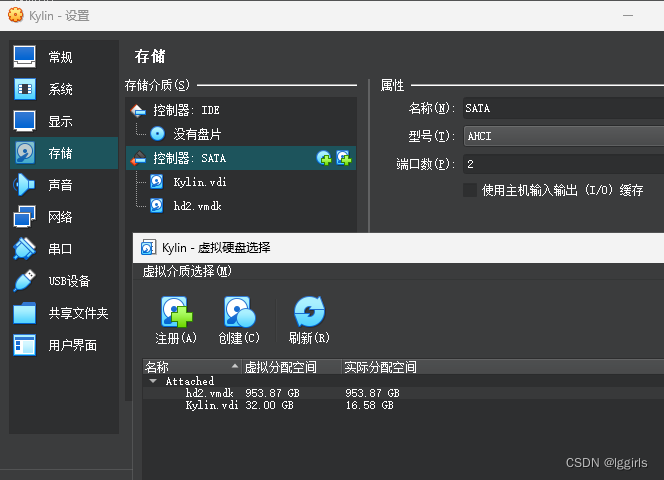Image resolution: width=664 pixels, height=480 pixels.
Task: Click the hd2.vmdk hard disk icon
Action: pyautogui.click(x=157, y=206)
